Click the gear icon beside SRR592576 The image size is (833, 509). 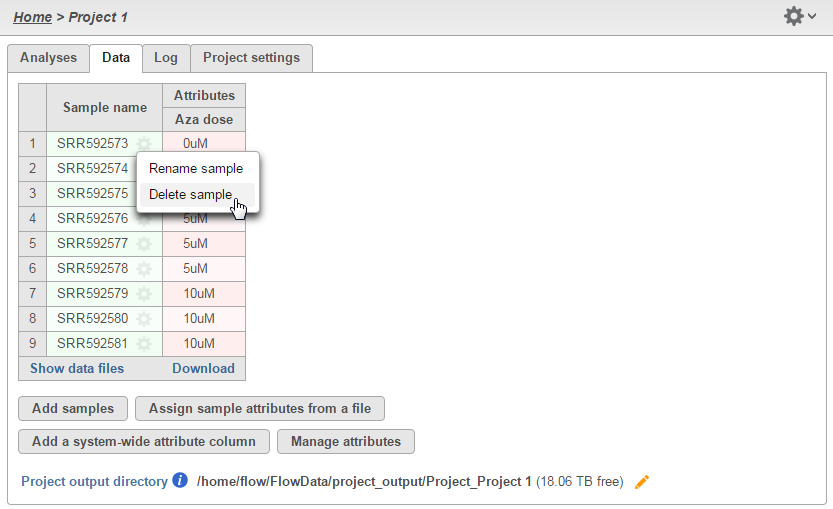click(x=144, y=219)
